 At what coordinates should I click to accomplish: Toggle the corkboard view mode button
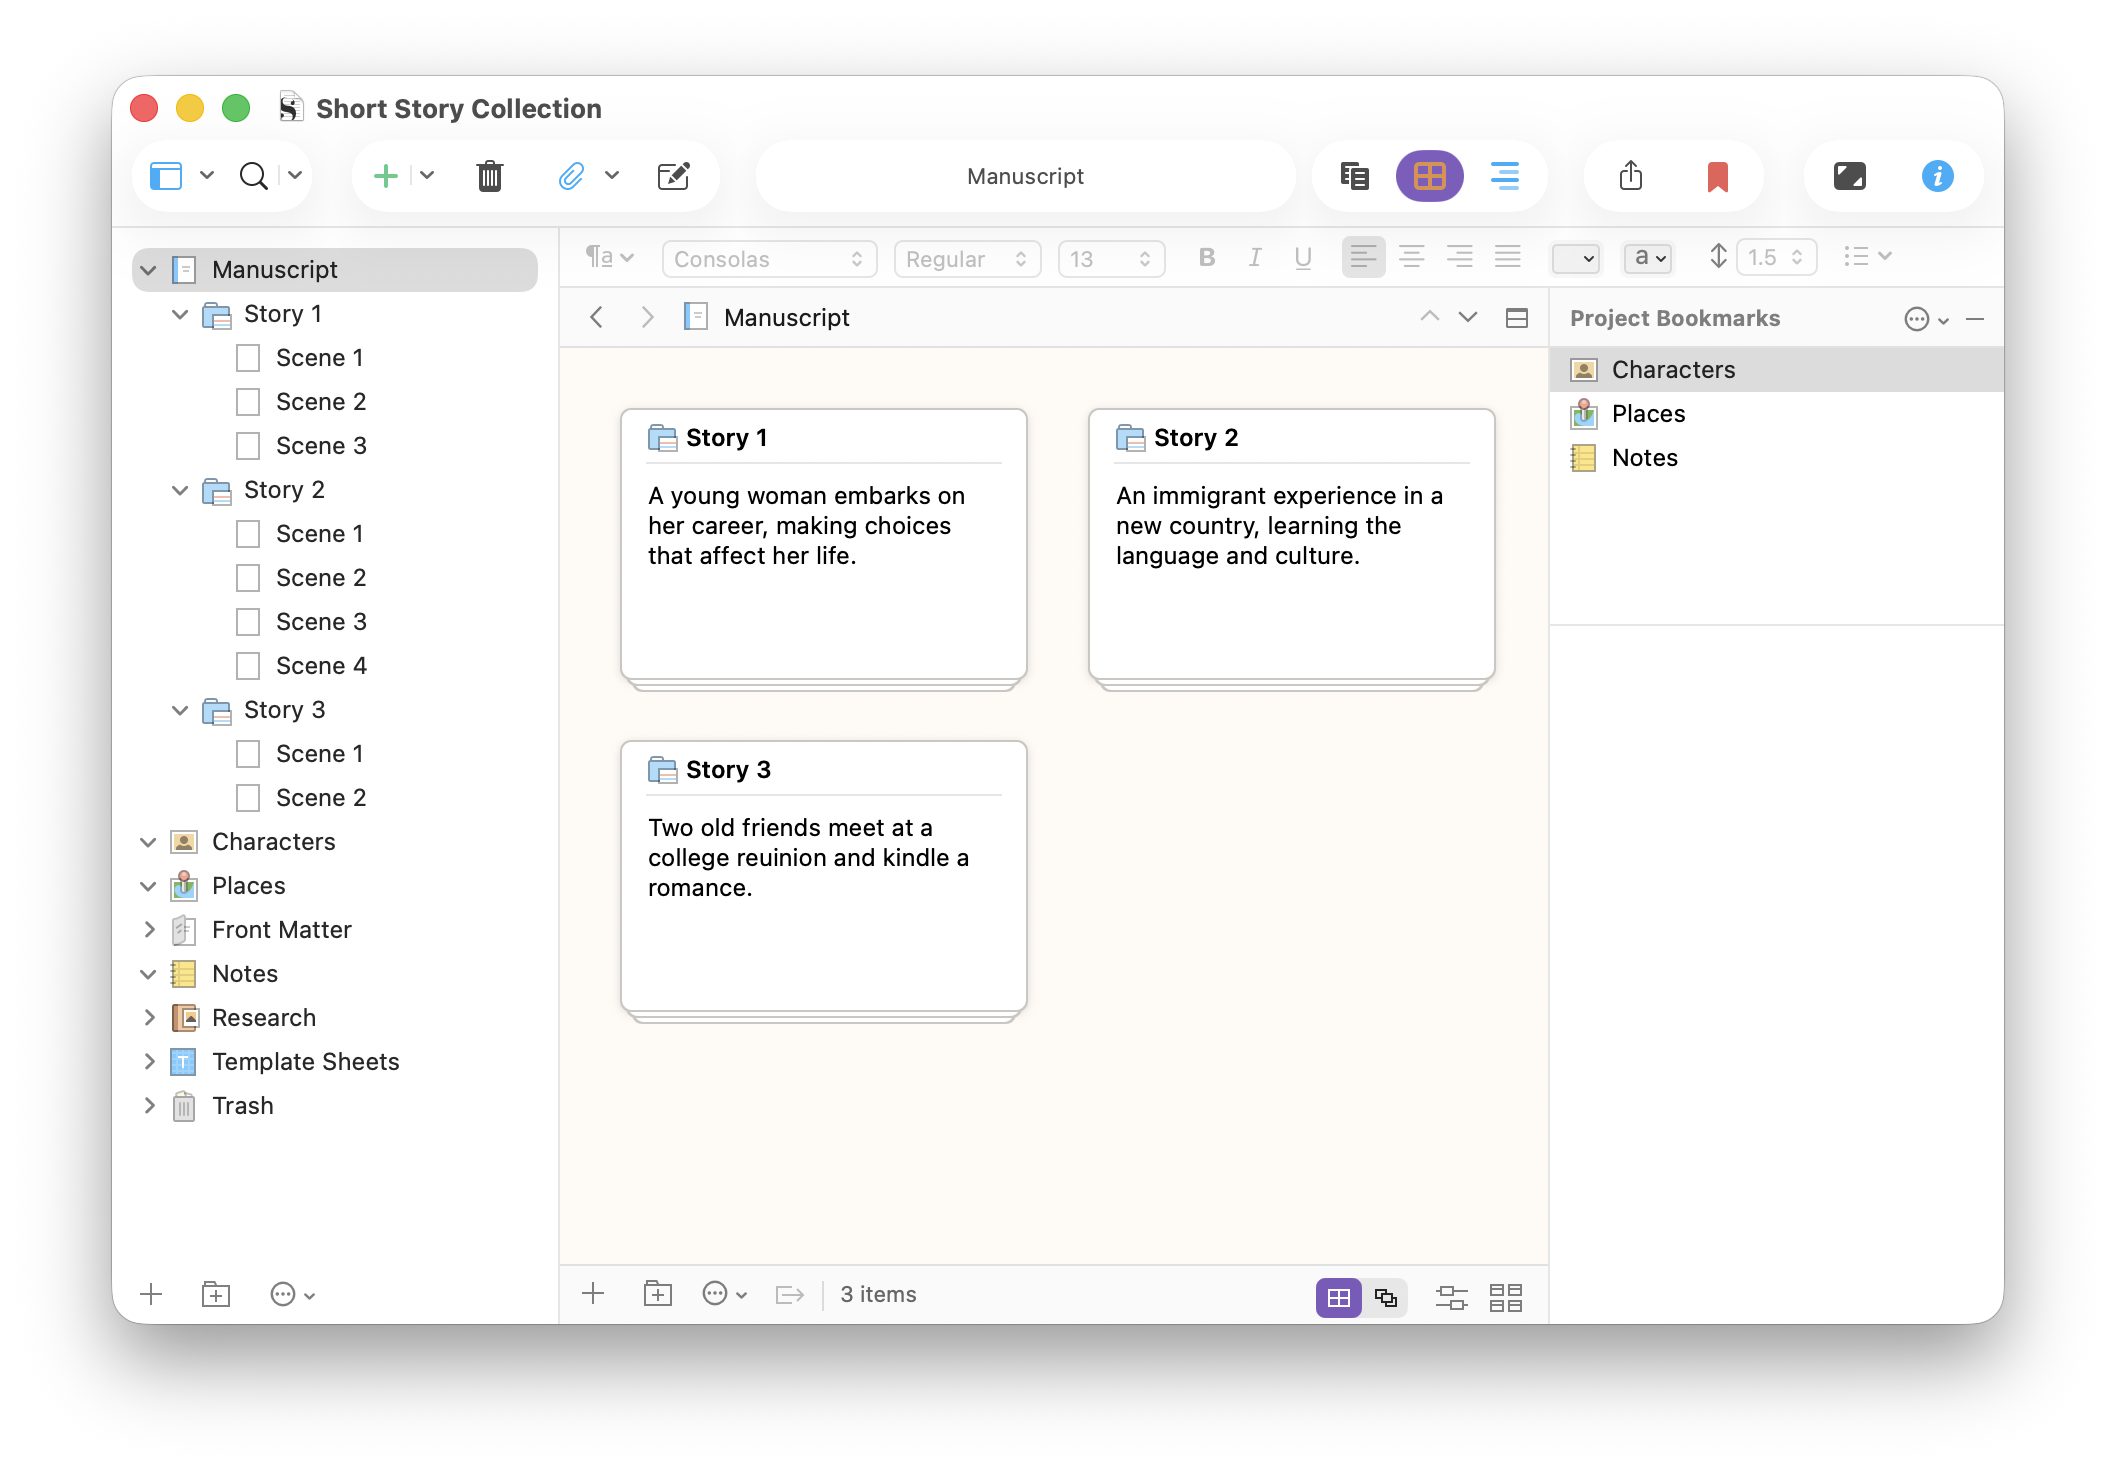1429,177
